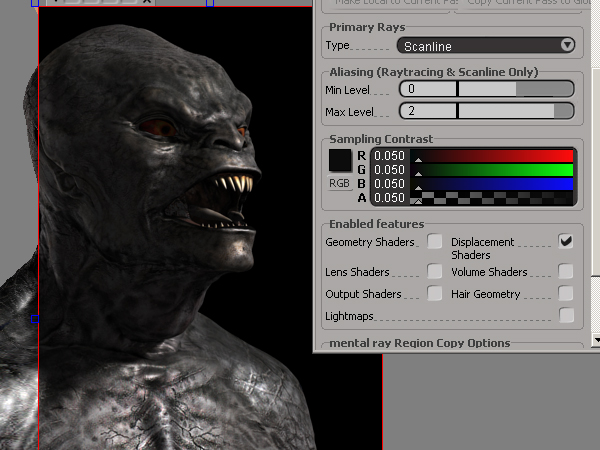
Task: Enable the Geometry Shaders checkbox
Action: tap(435, 241)
